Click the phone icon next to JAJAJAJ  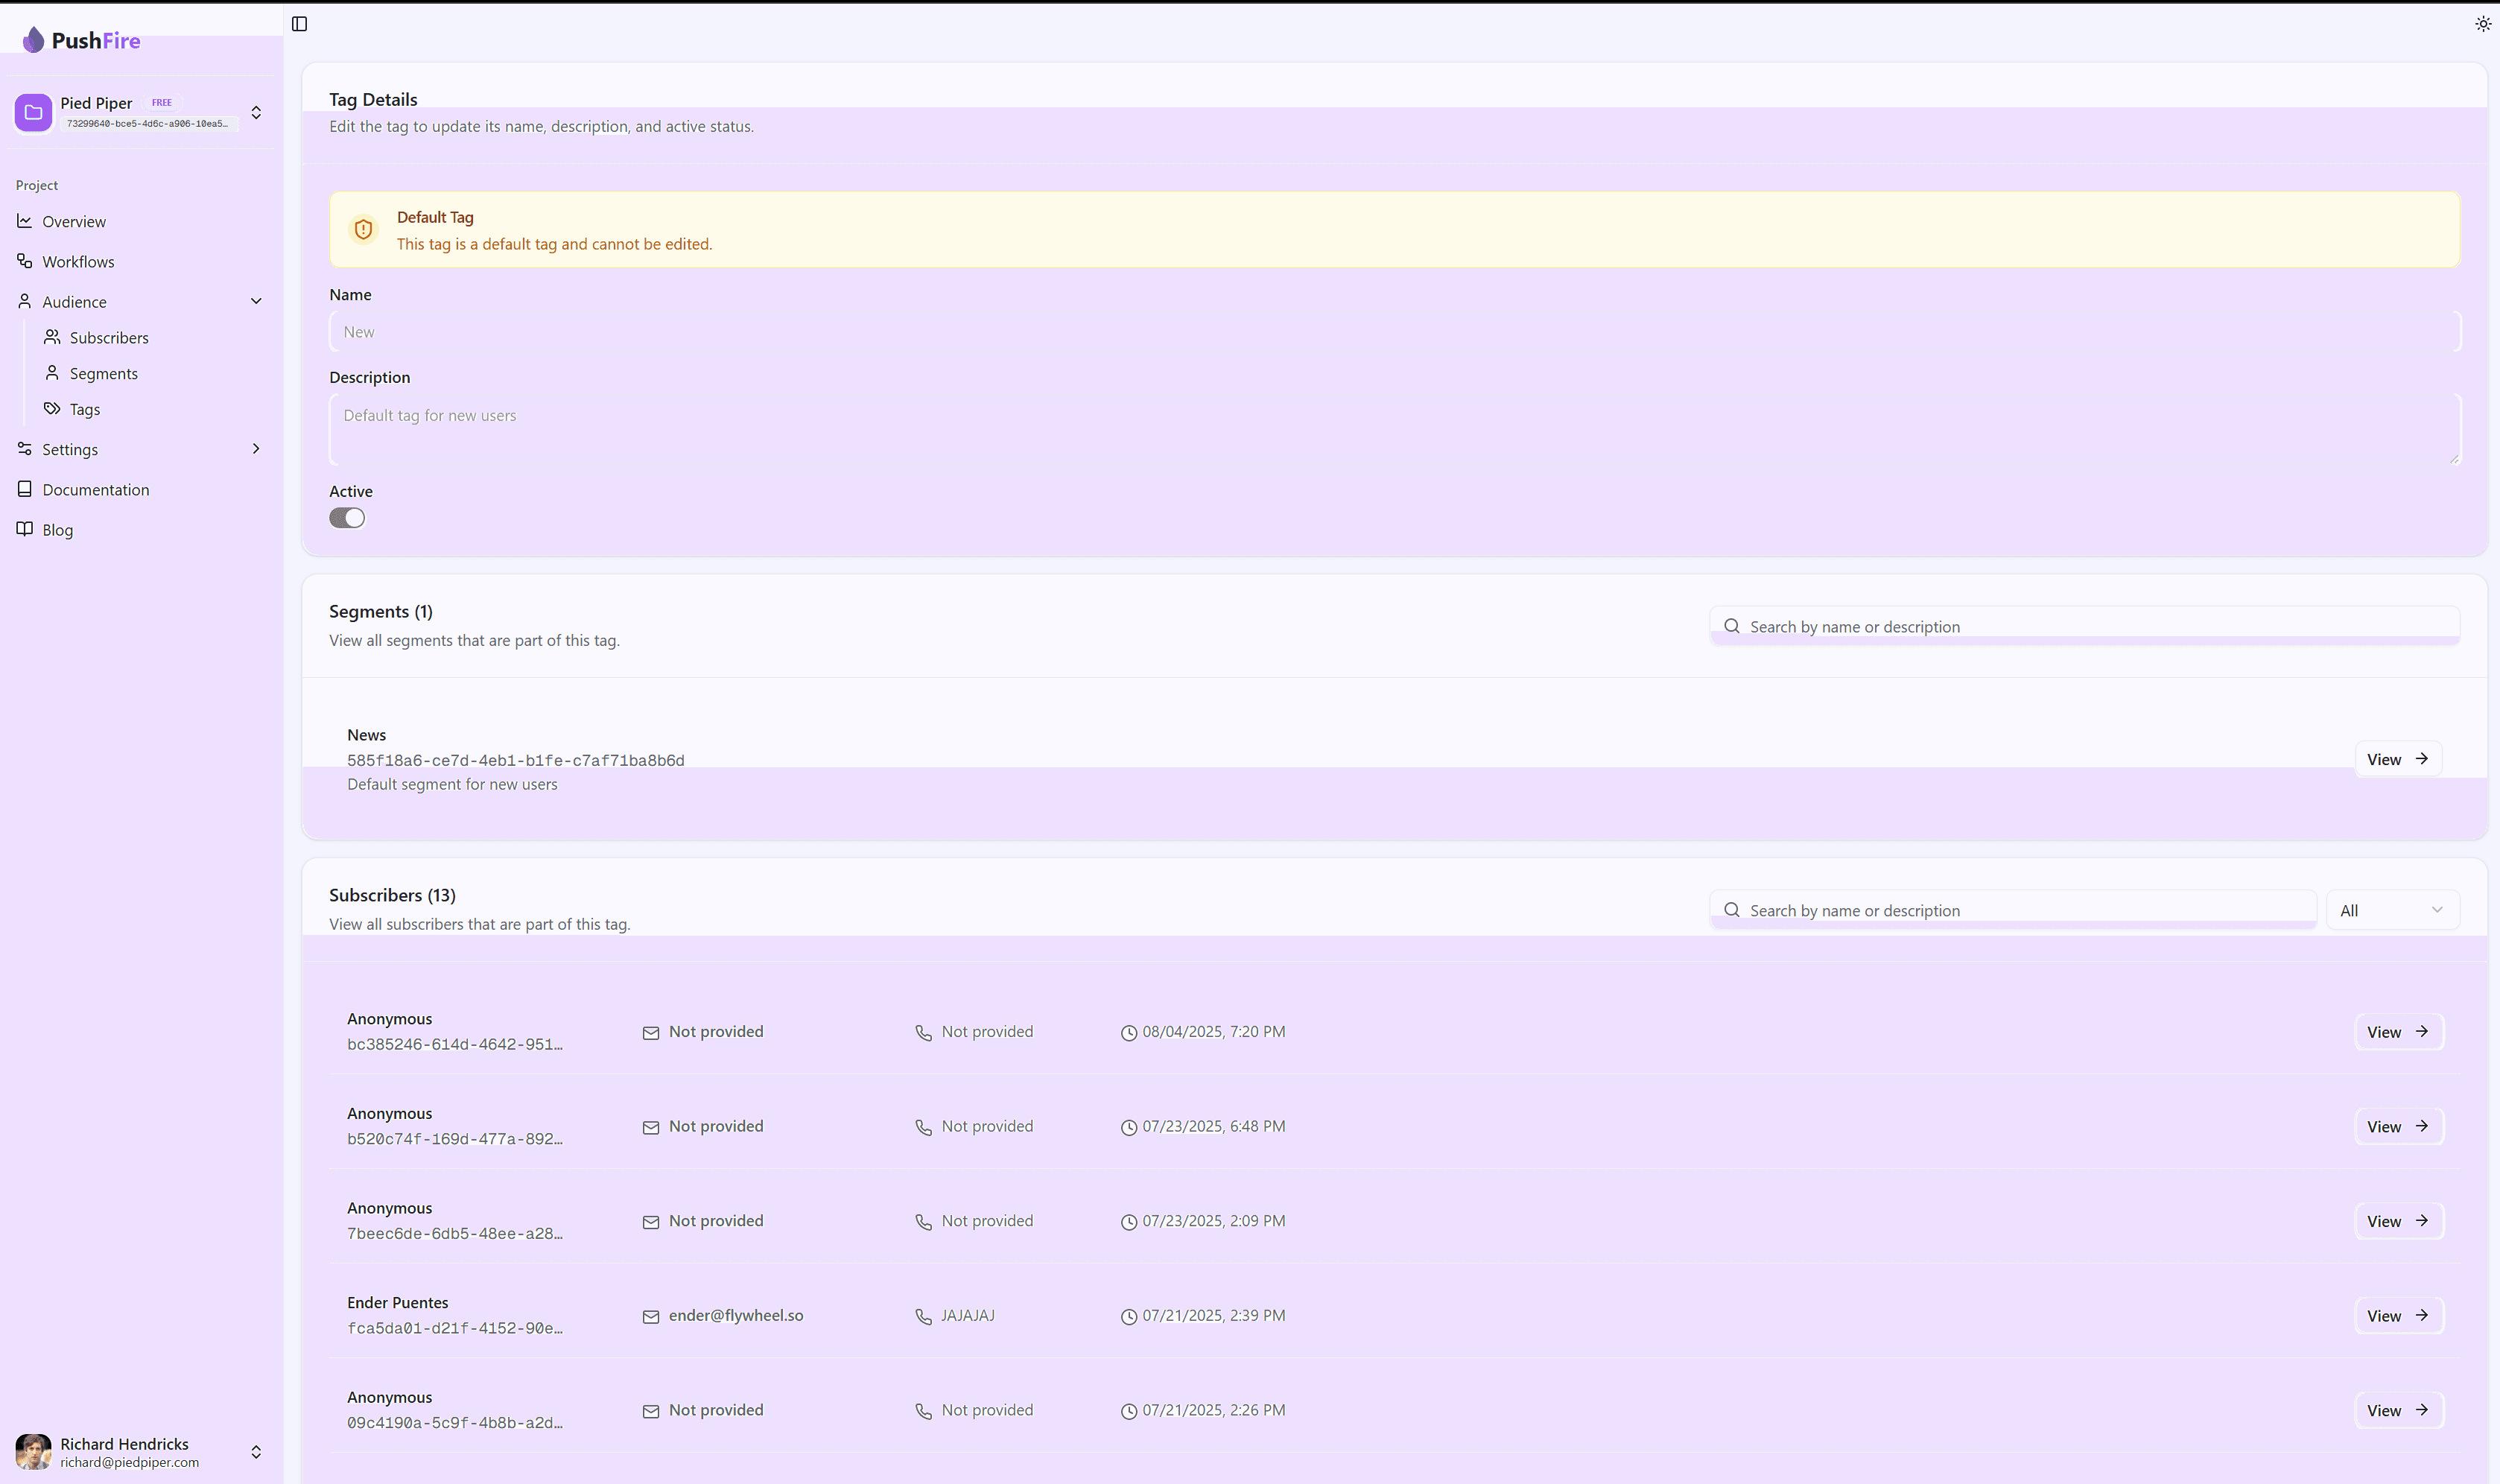tap(923, 1316)
